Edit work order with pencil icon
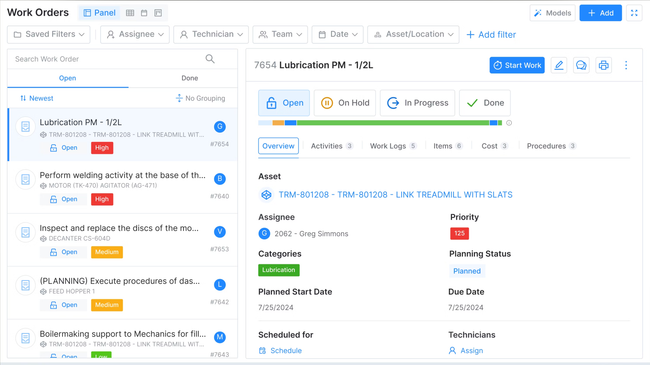 tap(559, 65)
